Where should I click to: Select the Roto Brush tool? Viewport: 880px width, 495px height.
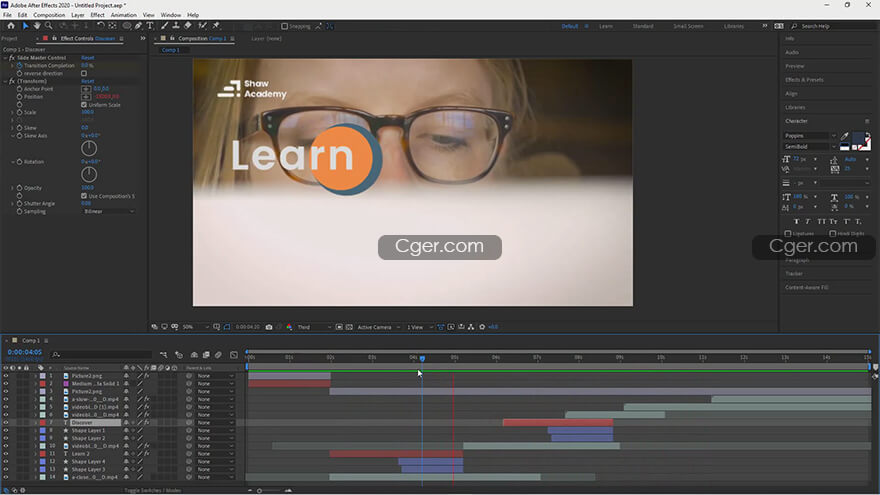pyautogui.click(x=202, y=26)
